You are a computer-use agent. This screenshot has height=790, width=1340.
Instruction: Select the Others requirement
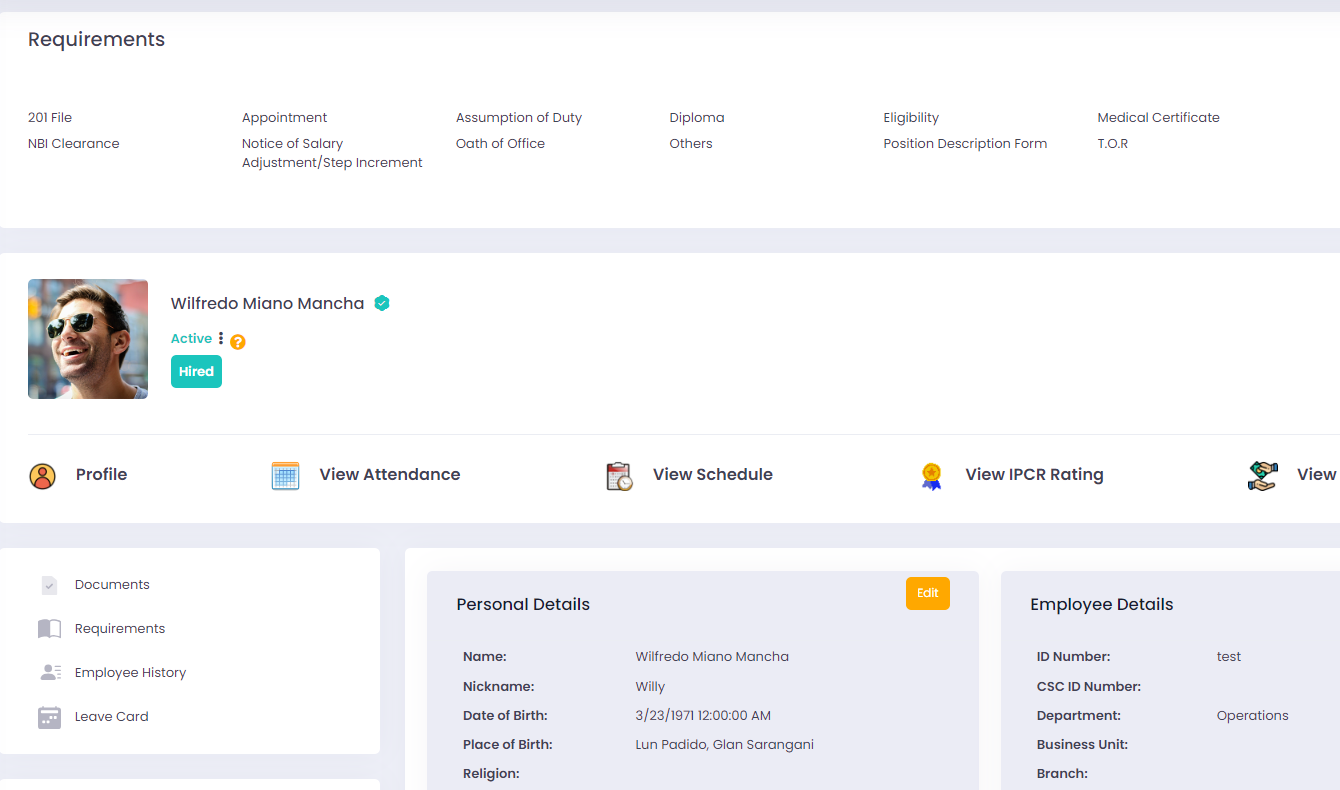coord(691,144)
